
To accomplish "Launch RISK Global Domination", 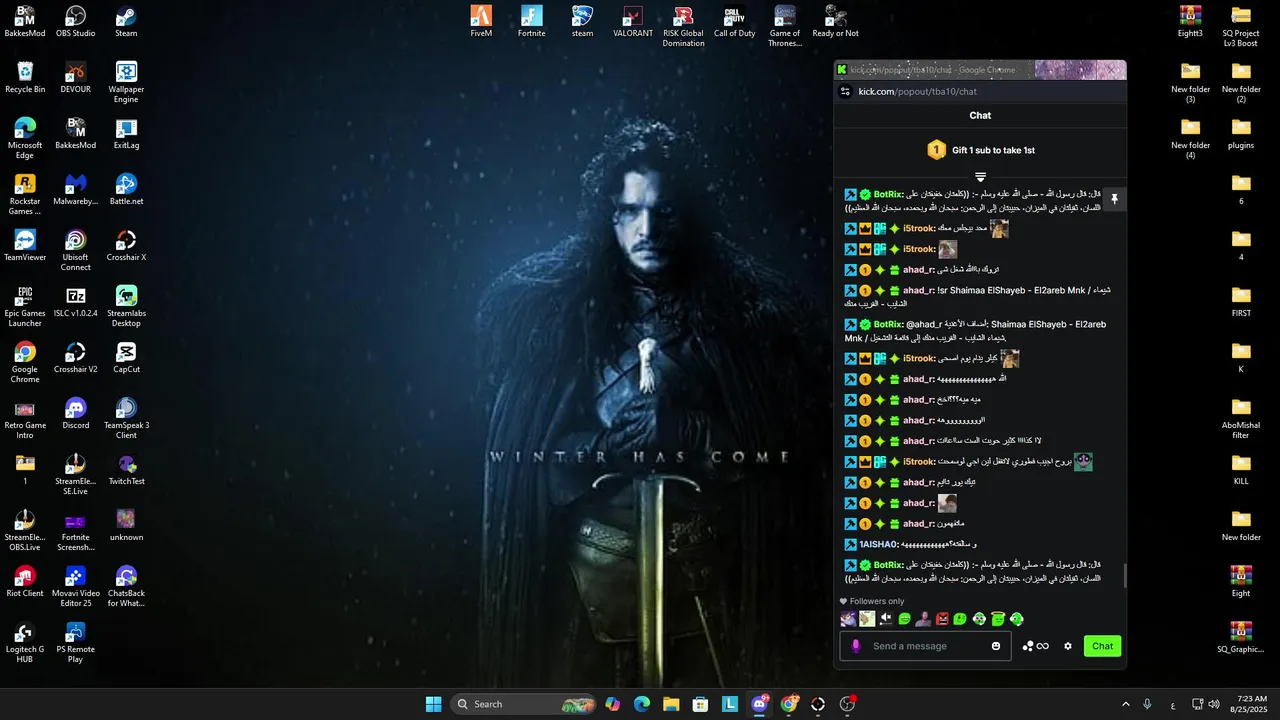I will pos(684,27).
